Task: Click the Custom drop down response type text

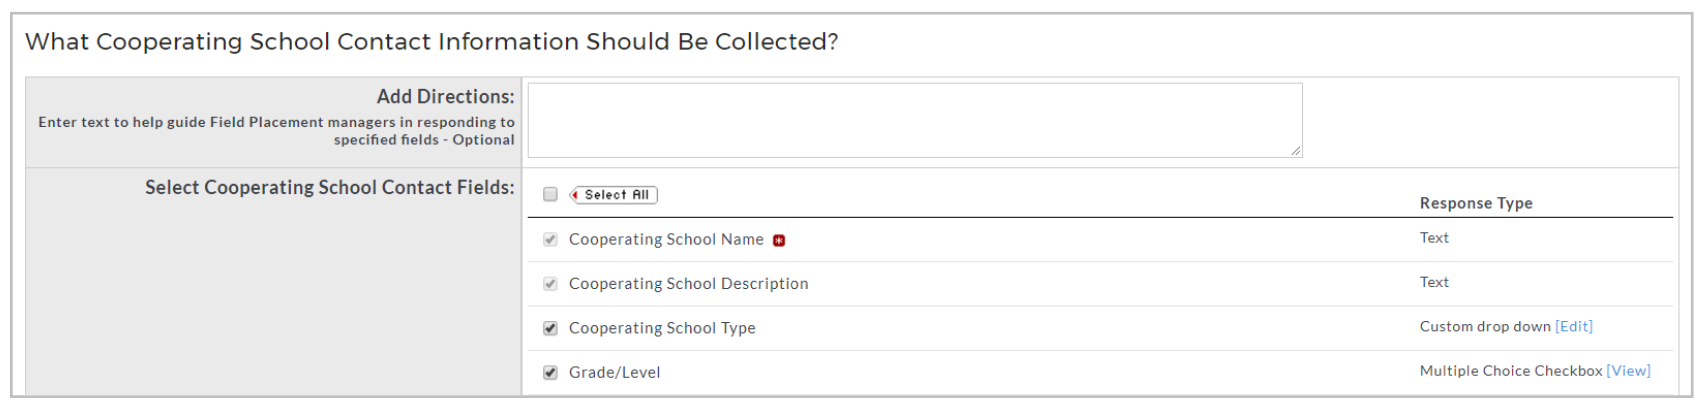Action: [x=1485, y=326]
